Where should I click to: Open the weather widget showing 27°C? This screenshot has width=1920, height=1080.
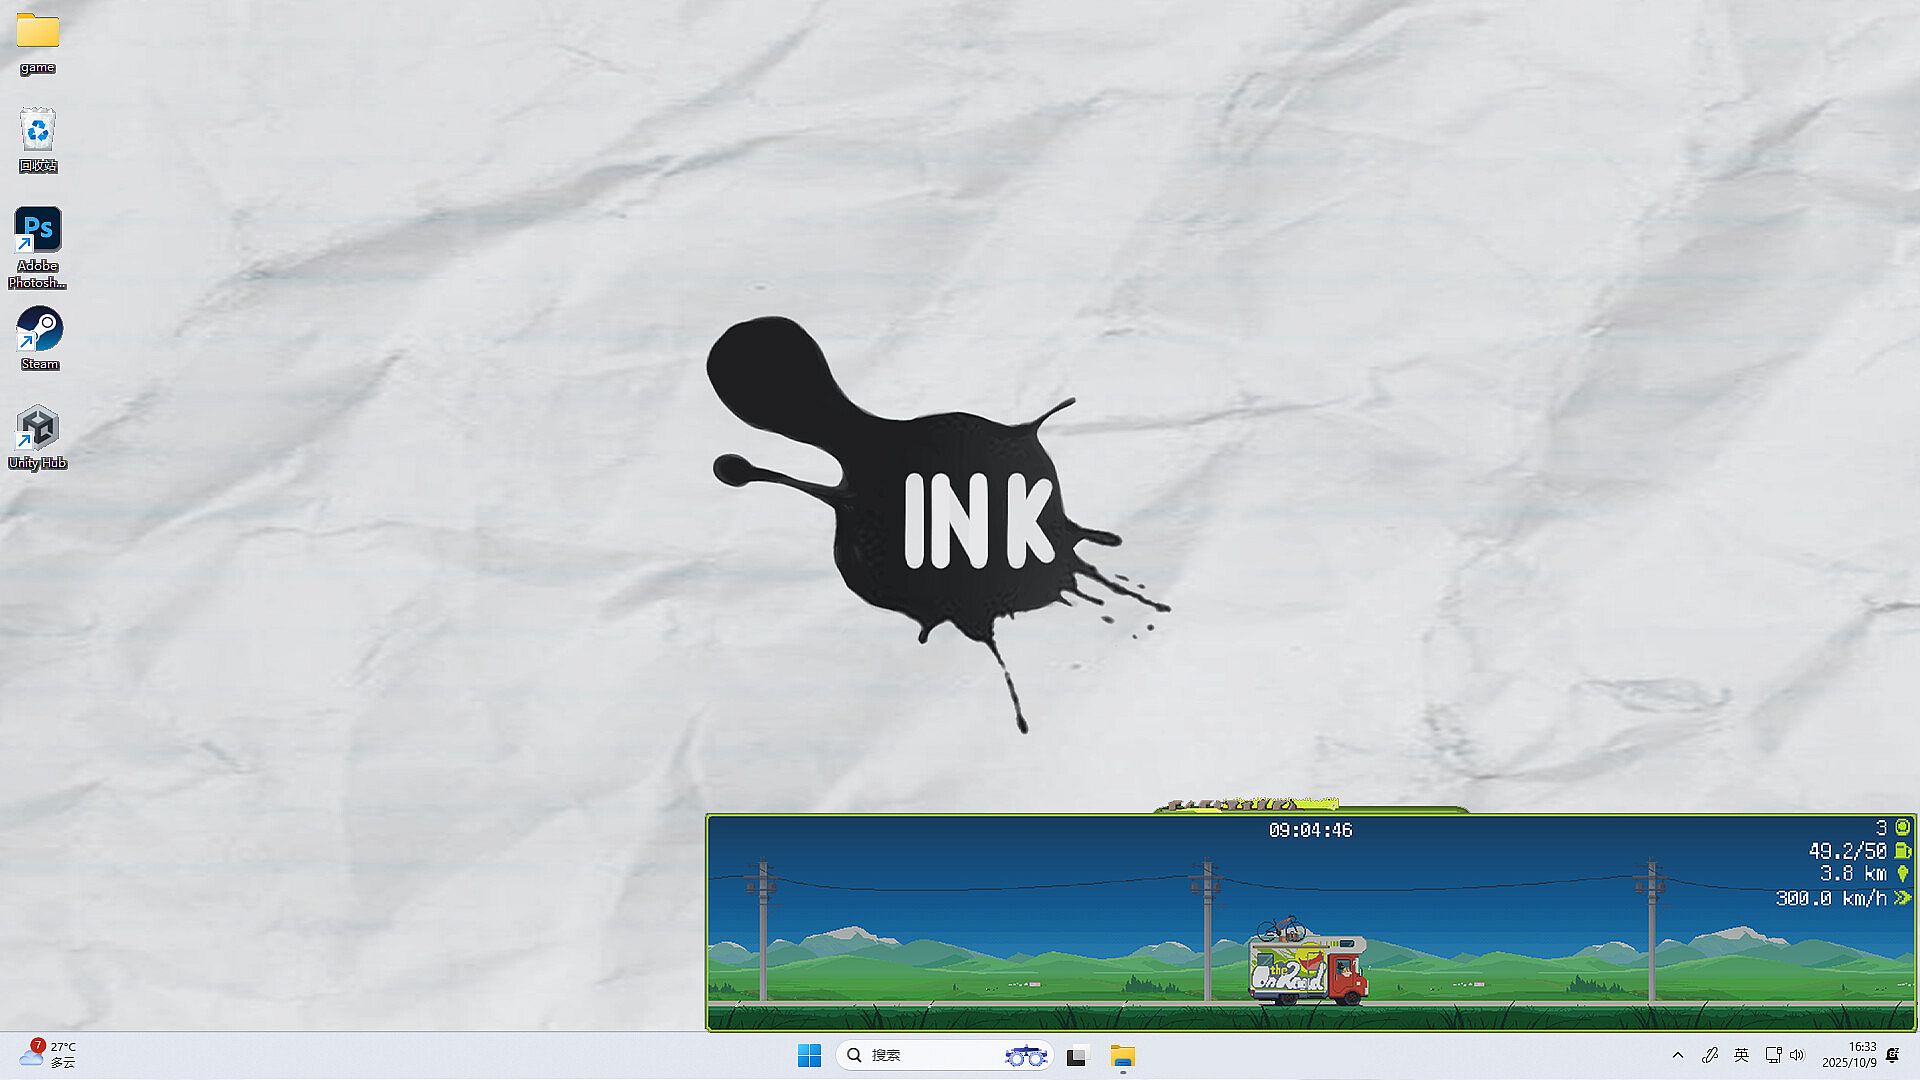coord(48,1054)
